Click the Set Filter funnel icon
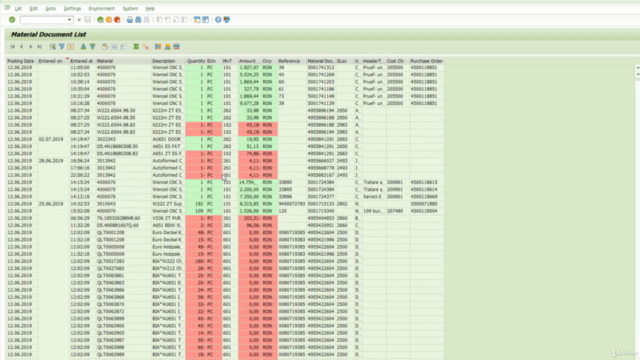This screenshot has height=360, width=640. pyautogui.click(x=62, y=47)
